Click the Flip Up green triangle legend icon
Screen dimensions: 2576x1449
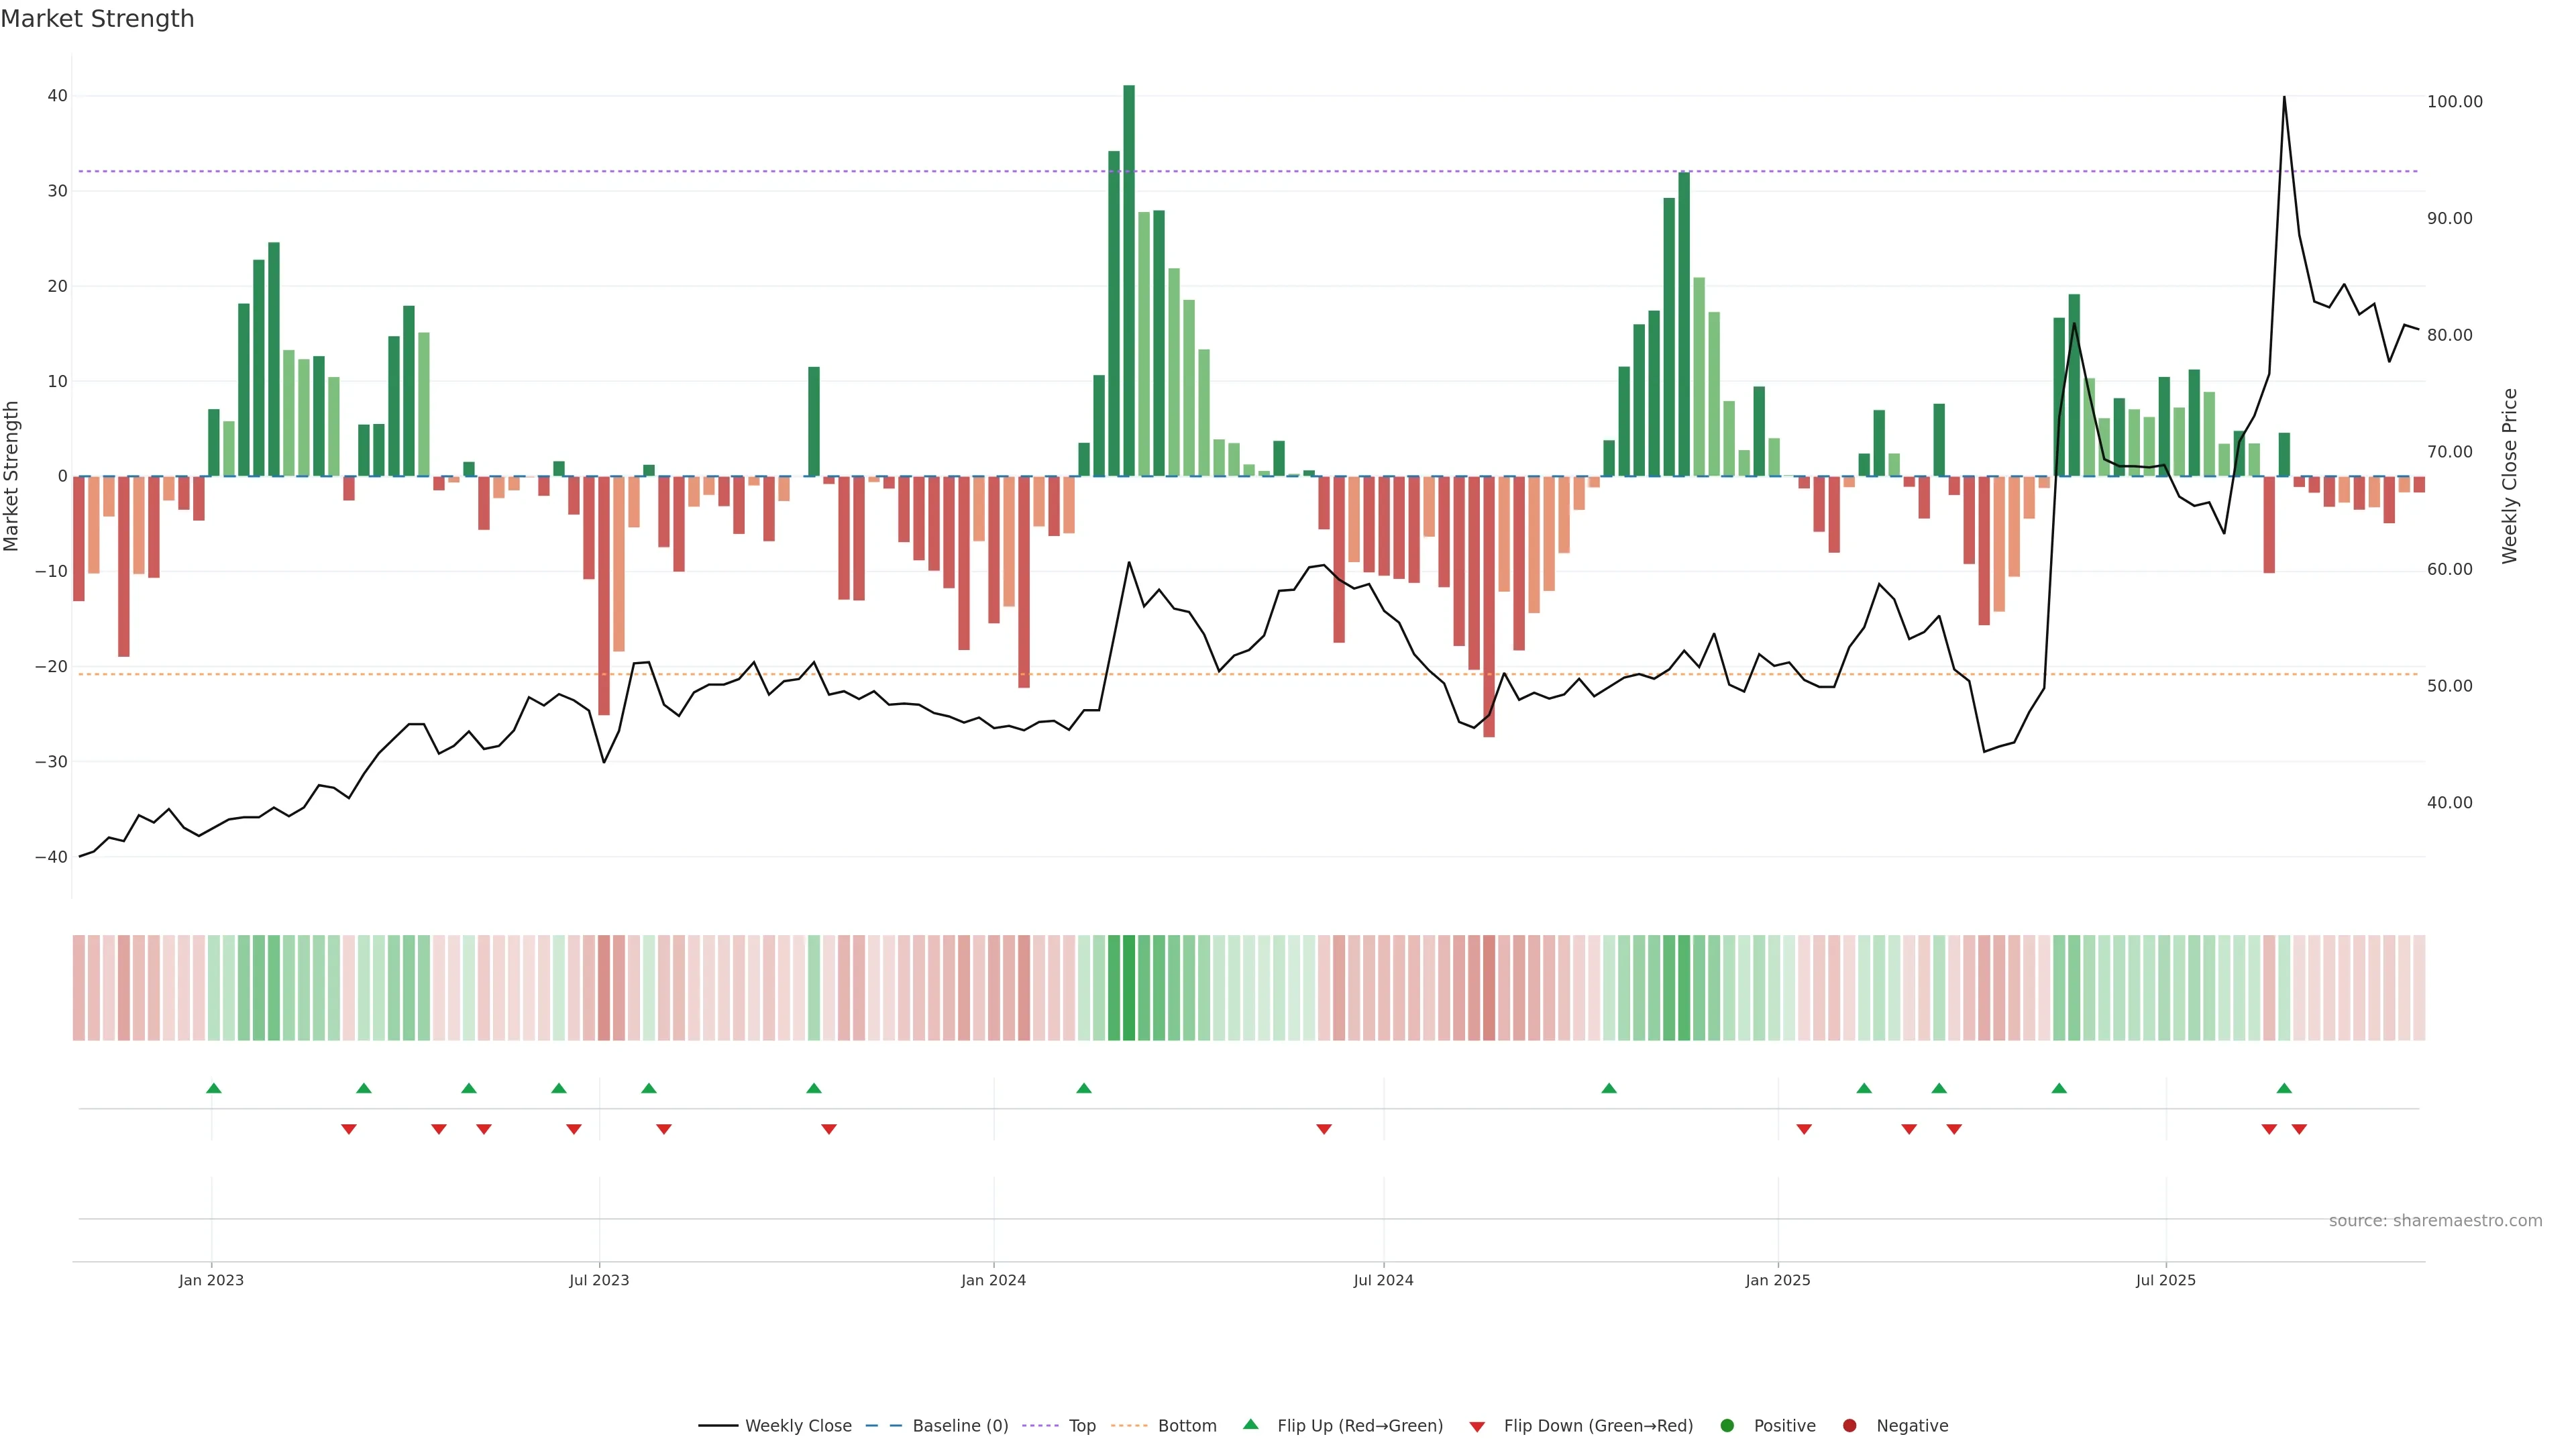[x=1250, y=1425]
